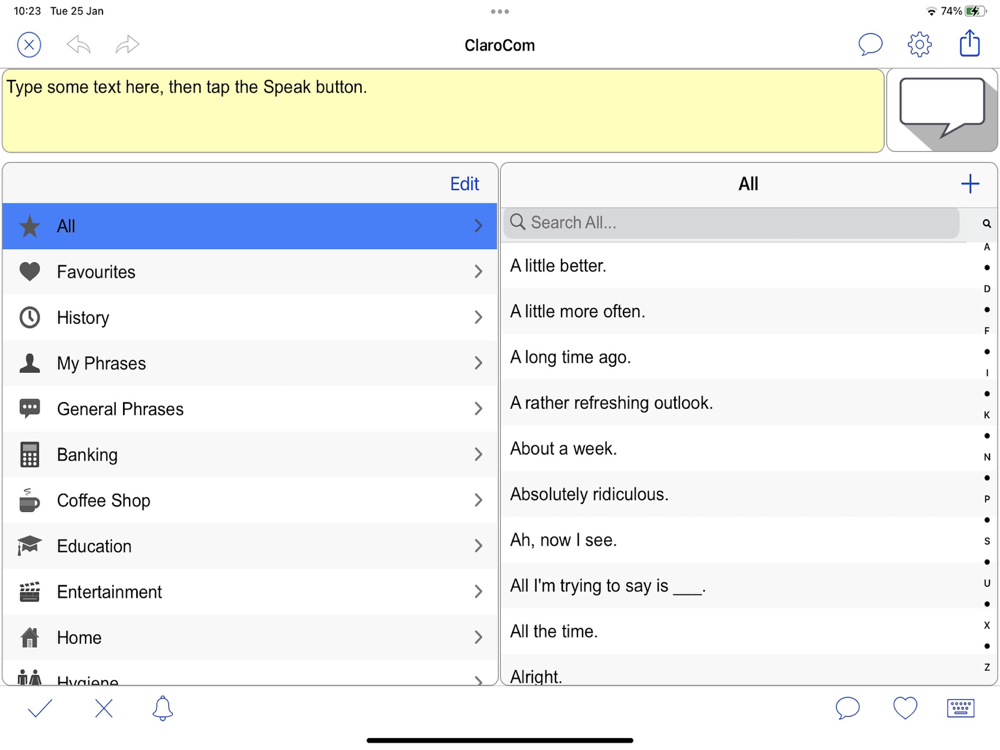Add a new phrase with plus button
The width and height of the screenshot is (1000, 750).
[969, 184]
